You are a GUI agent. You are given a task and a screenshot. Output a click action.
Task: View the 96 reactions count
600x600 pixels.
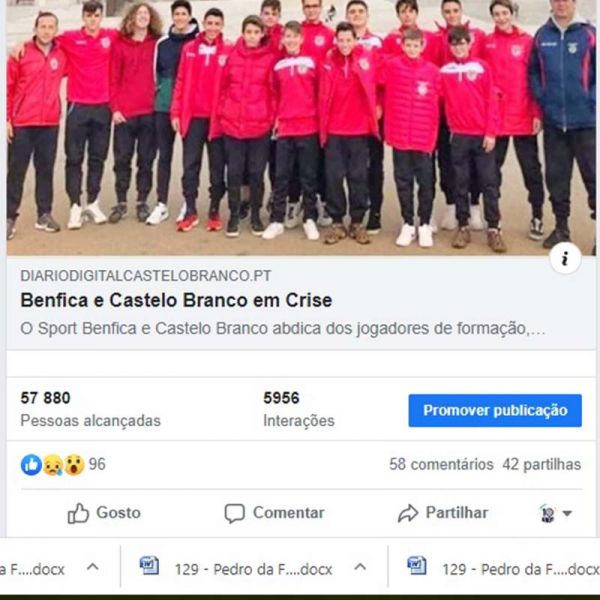point(97,464)
